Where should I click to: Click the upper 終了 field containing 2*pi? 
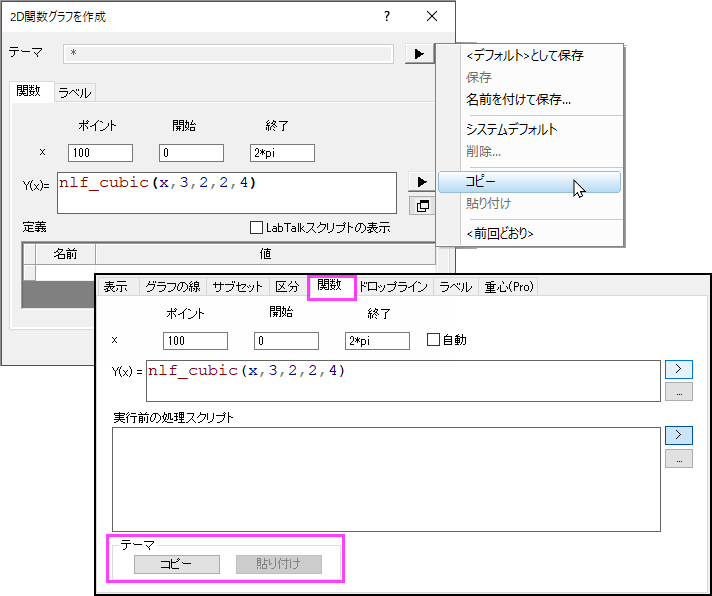pos(282,153)
